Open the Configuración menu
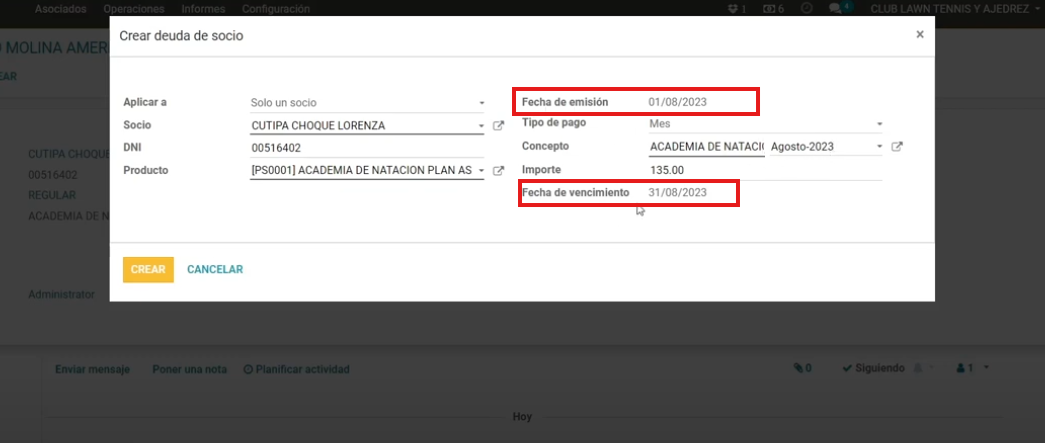The image size is (1045, 443). point(276,9)
